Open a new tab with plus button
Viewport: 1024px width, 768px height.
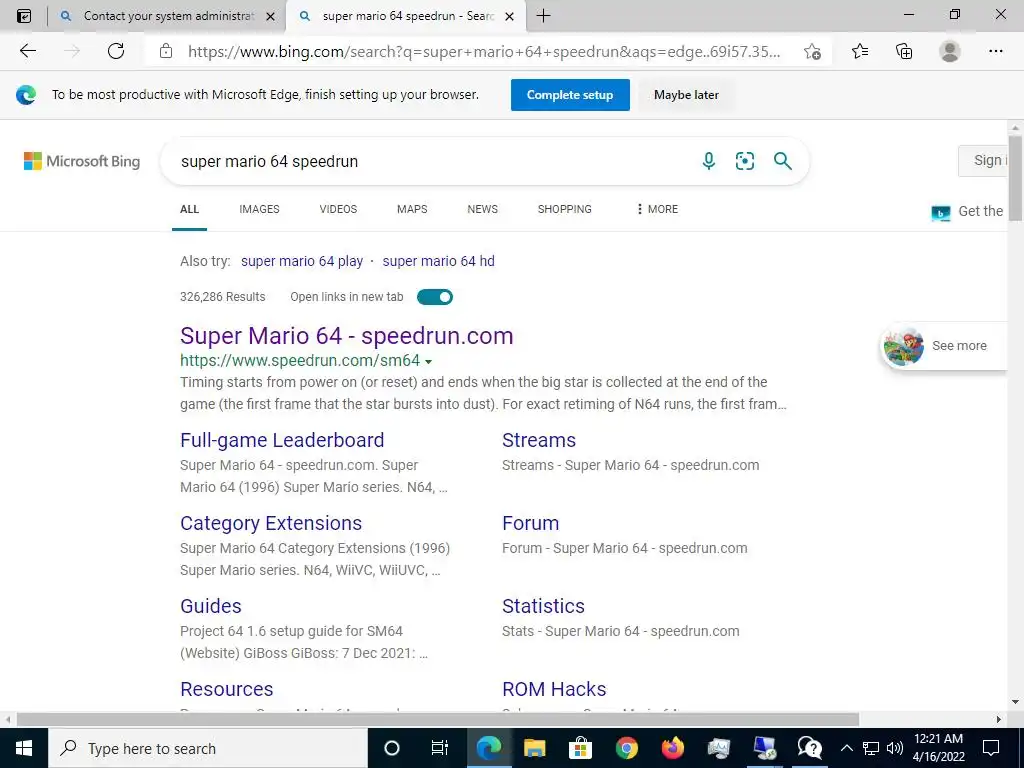coord(543,16)
